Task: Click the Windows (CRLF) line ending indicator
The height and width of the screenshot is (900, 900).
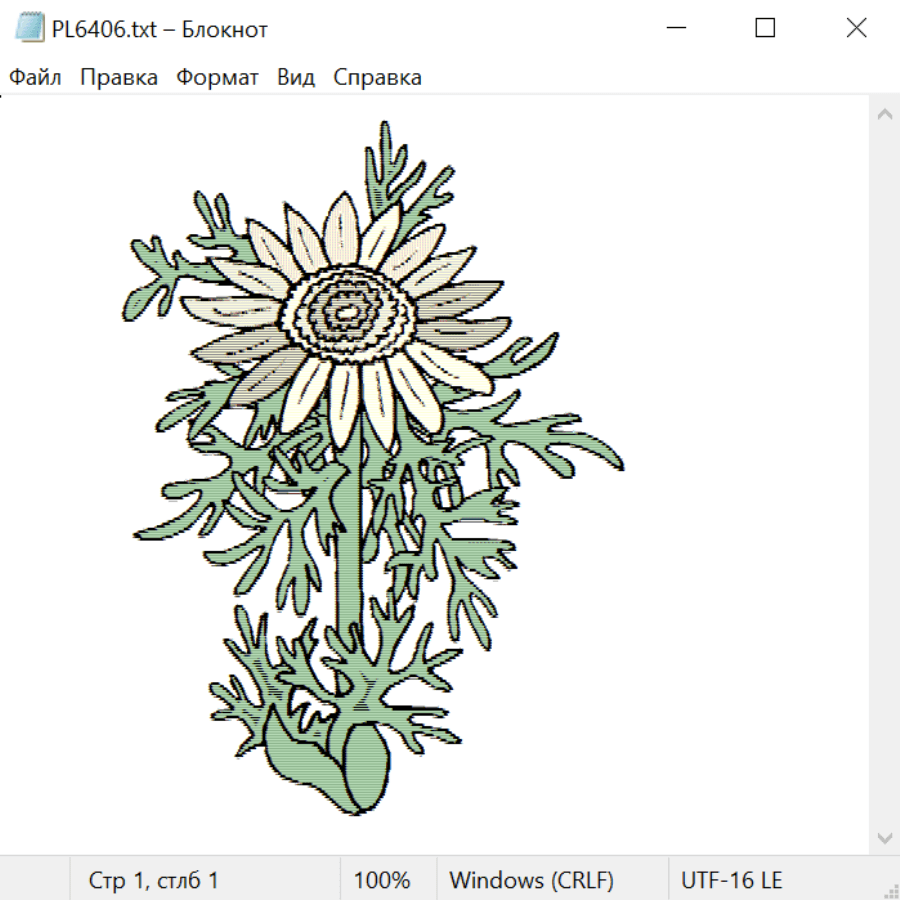Action: [531, 881]
